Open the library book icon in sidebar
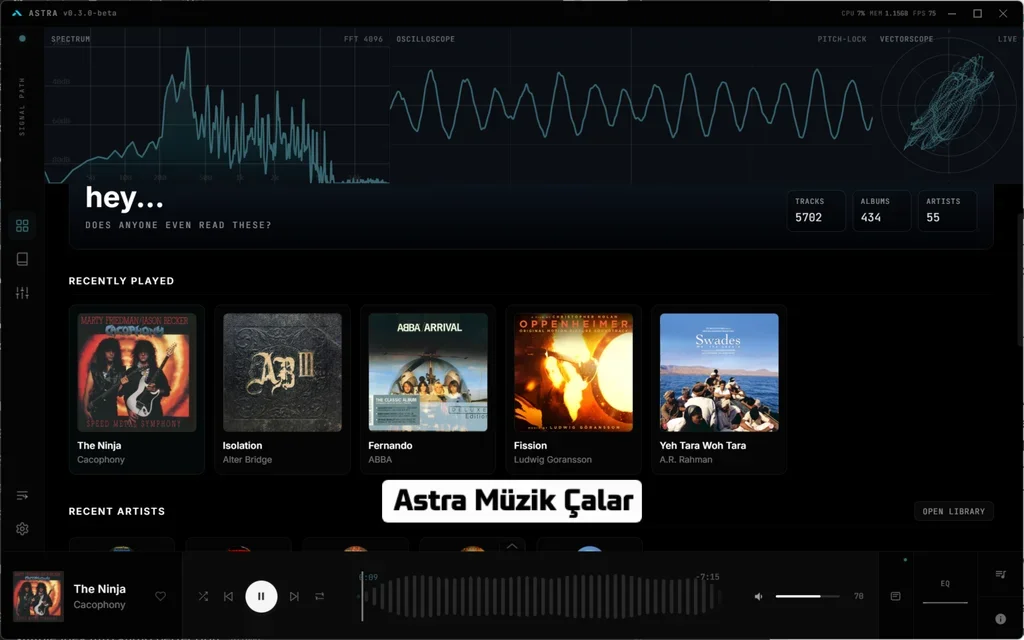 22,259
